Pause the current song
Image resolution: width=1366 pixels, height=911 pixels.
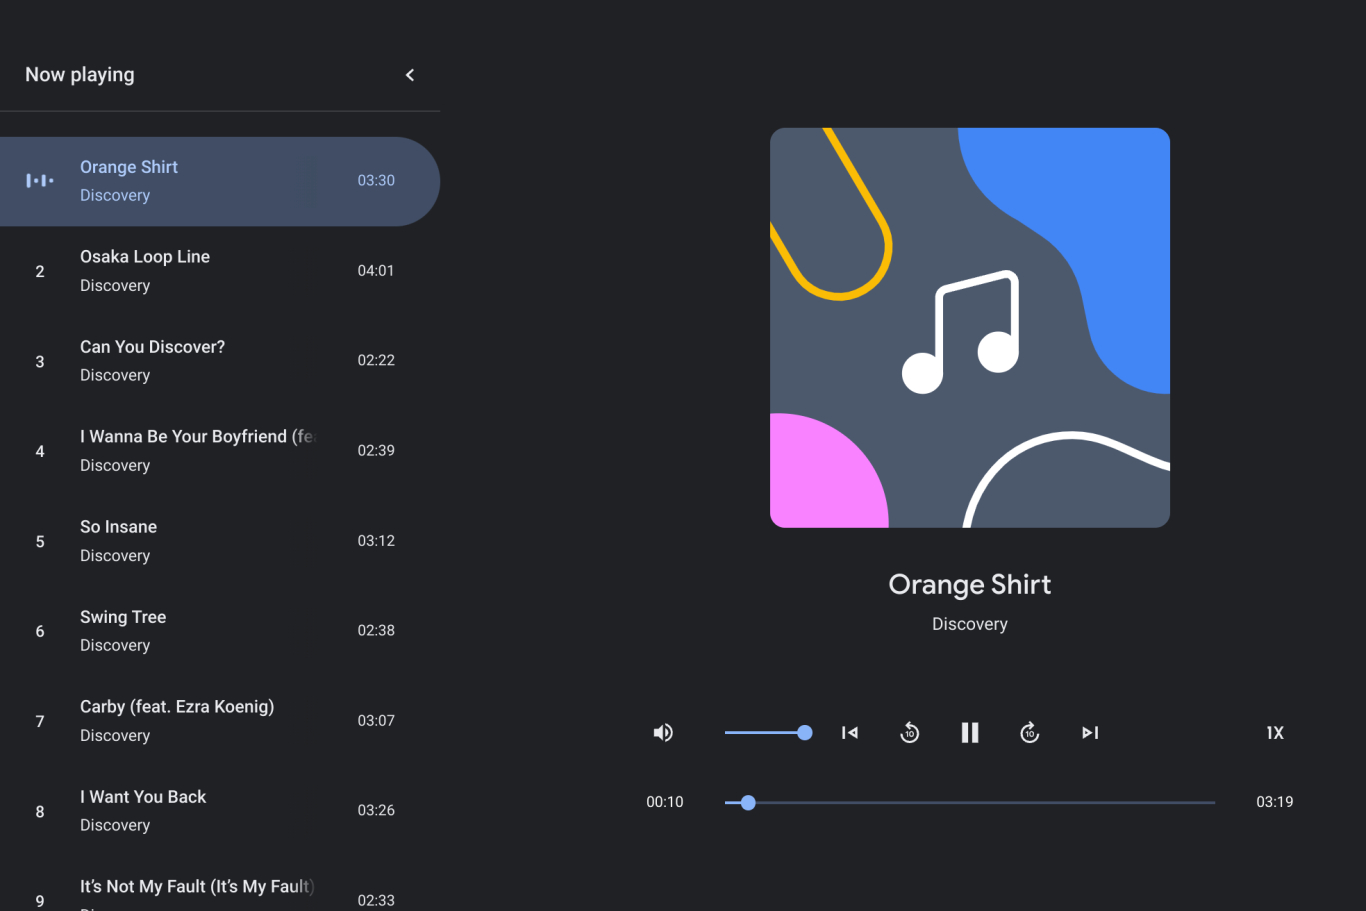[970, 733]
